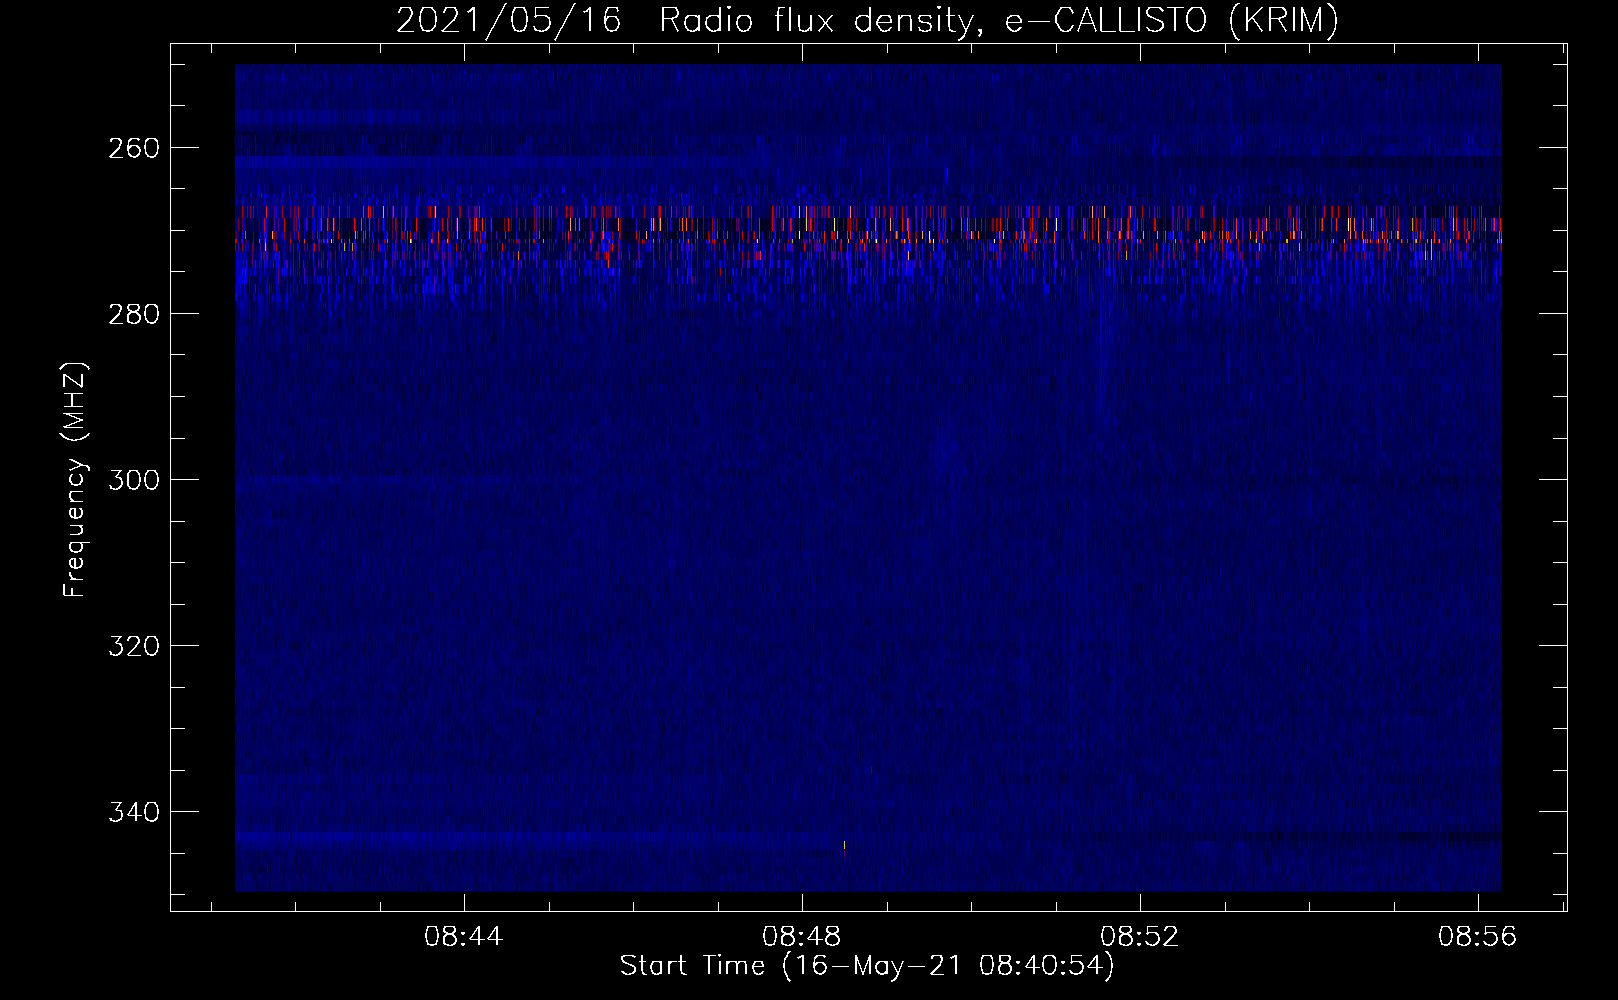
Task: Click the 08:44 time tick label
Action: [463, 937]
